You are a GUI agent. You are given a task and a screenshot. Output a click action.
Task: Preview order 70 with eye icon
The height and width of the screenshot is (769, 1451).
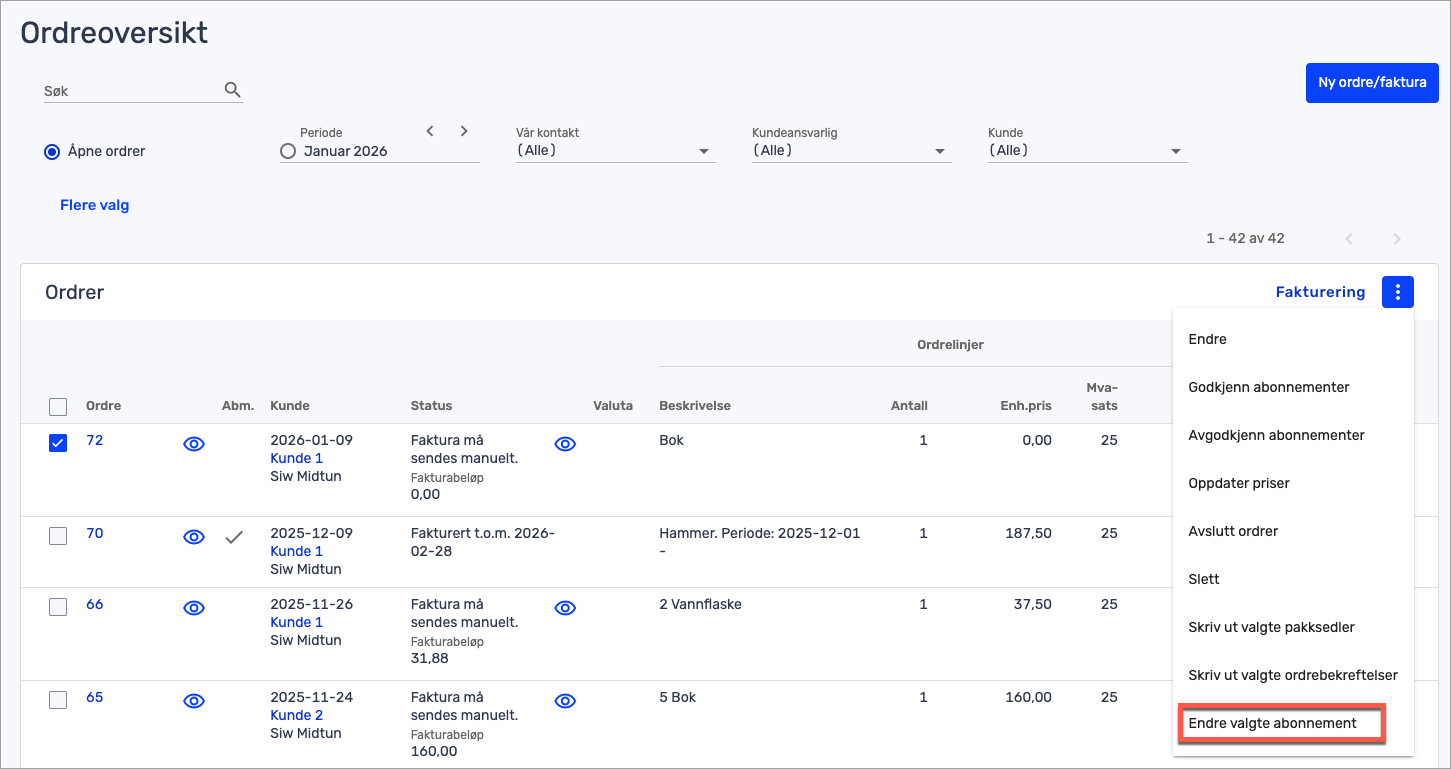pos(194,537)
